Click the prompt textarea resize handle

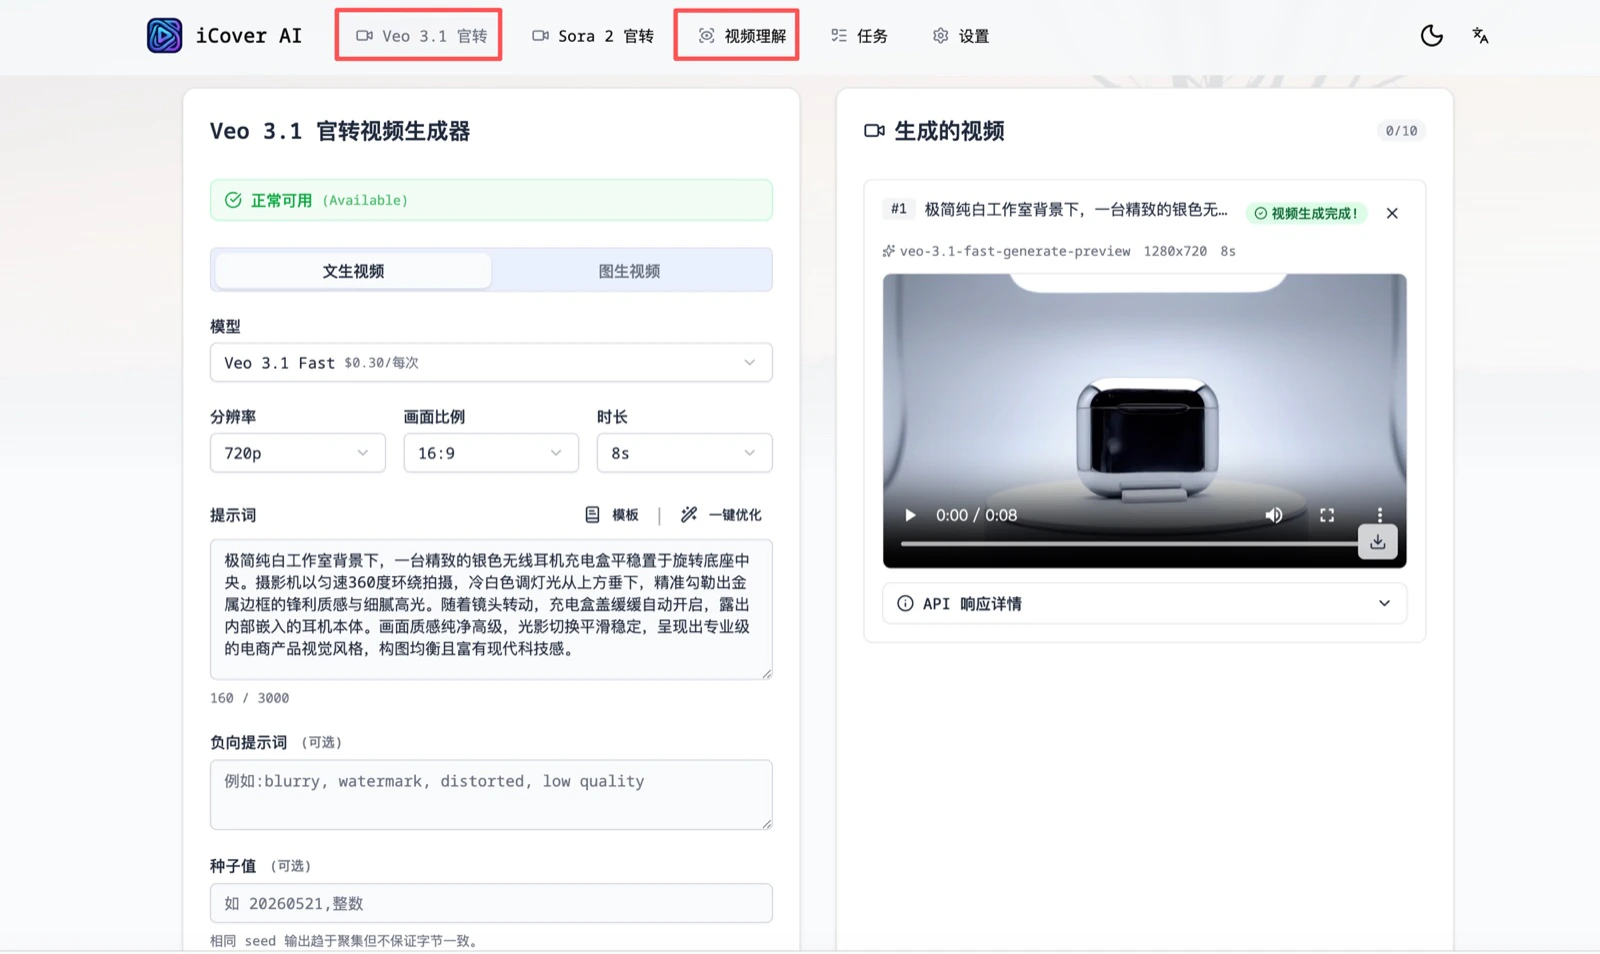click(767, 674)
